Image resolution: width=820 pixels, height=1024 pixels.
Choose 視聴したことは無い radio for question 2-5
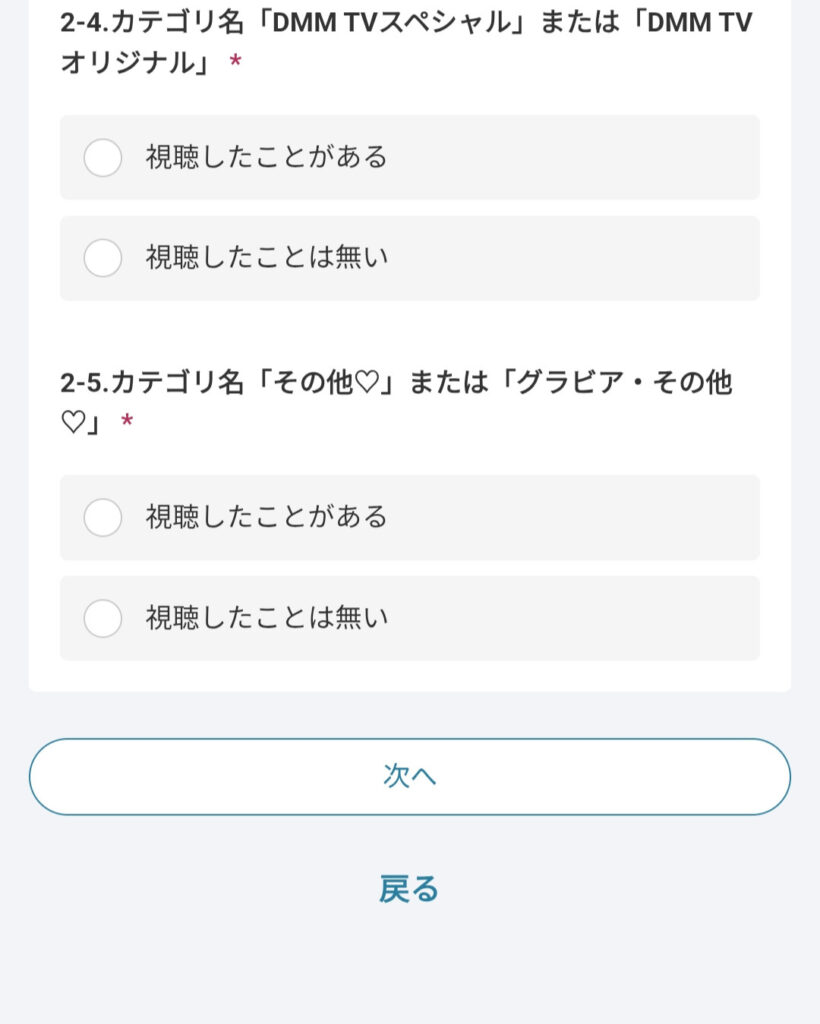coord(103,618)
